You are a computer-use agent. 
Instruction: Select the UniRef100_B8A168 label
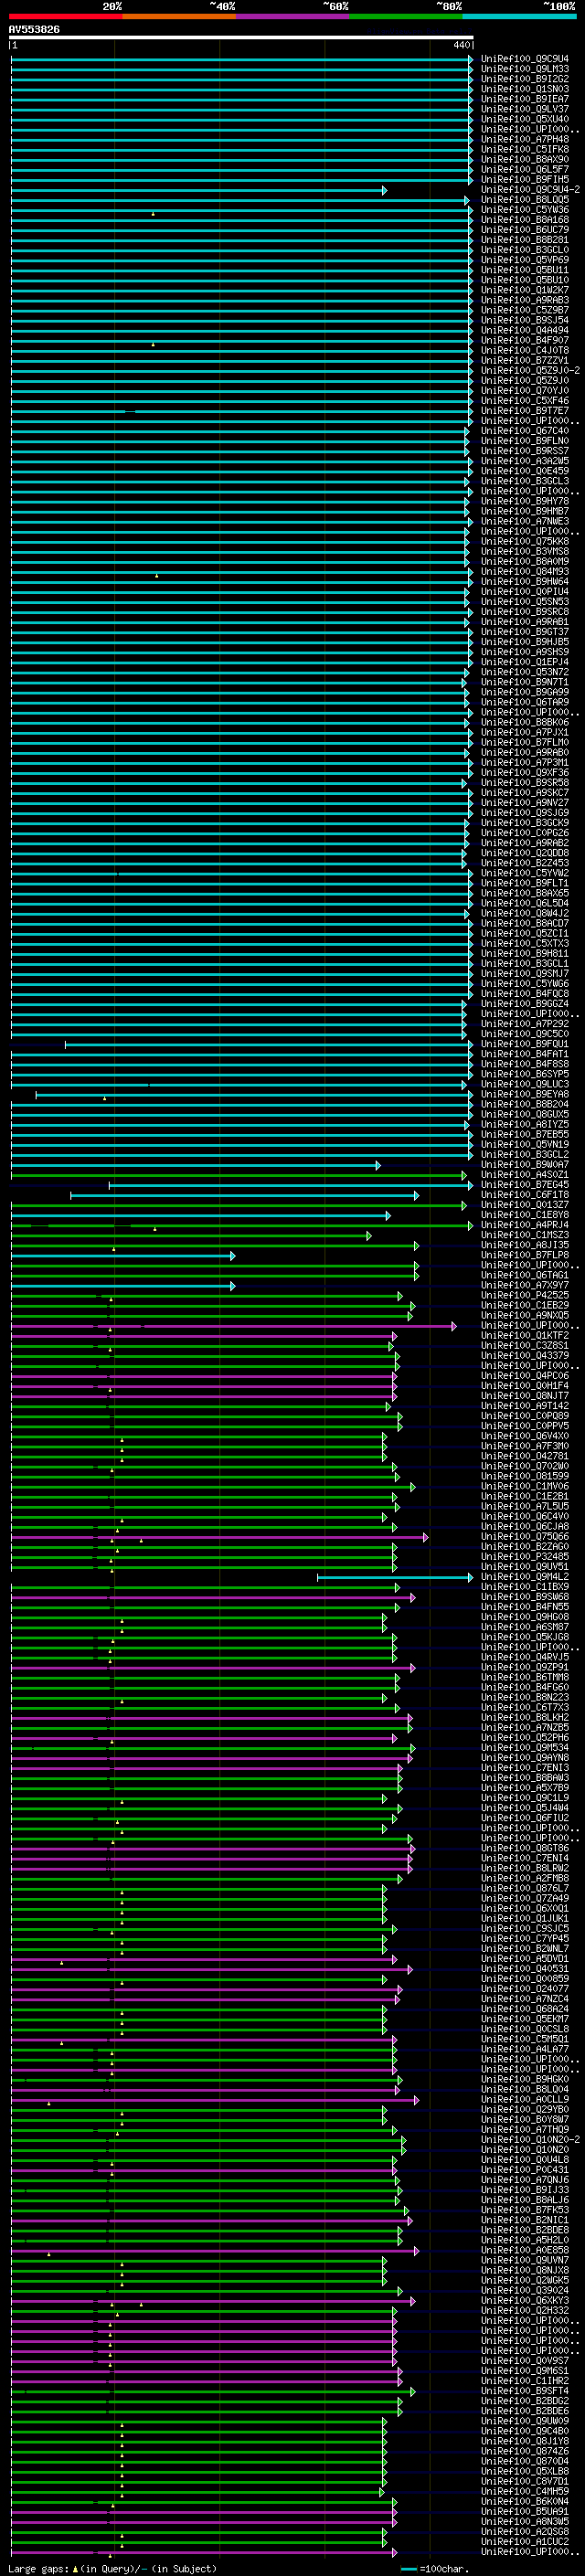[525, 220]
